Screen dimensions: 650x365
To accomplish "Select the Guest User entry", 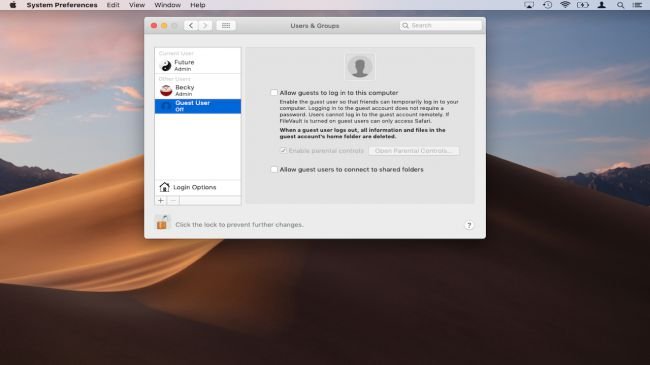I will pyautogui.click(x=198, y=106).
